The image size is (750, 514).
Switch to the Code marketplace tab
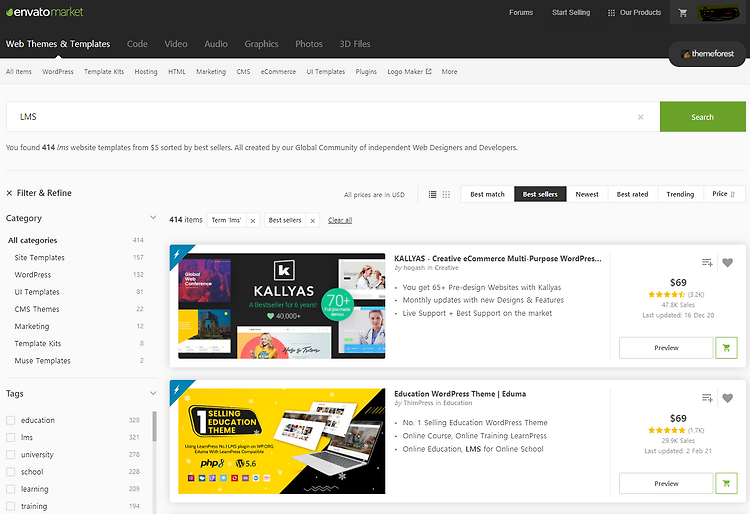tap(137, 44)
